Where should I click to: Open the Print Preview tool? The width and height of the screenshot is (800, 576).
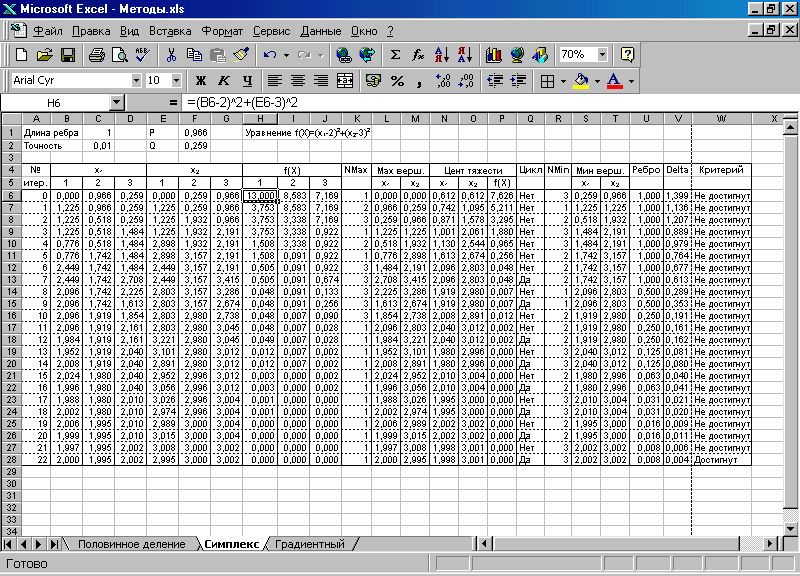click(119, 55)
